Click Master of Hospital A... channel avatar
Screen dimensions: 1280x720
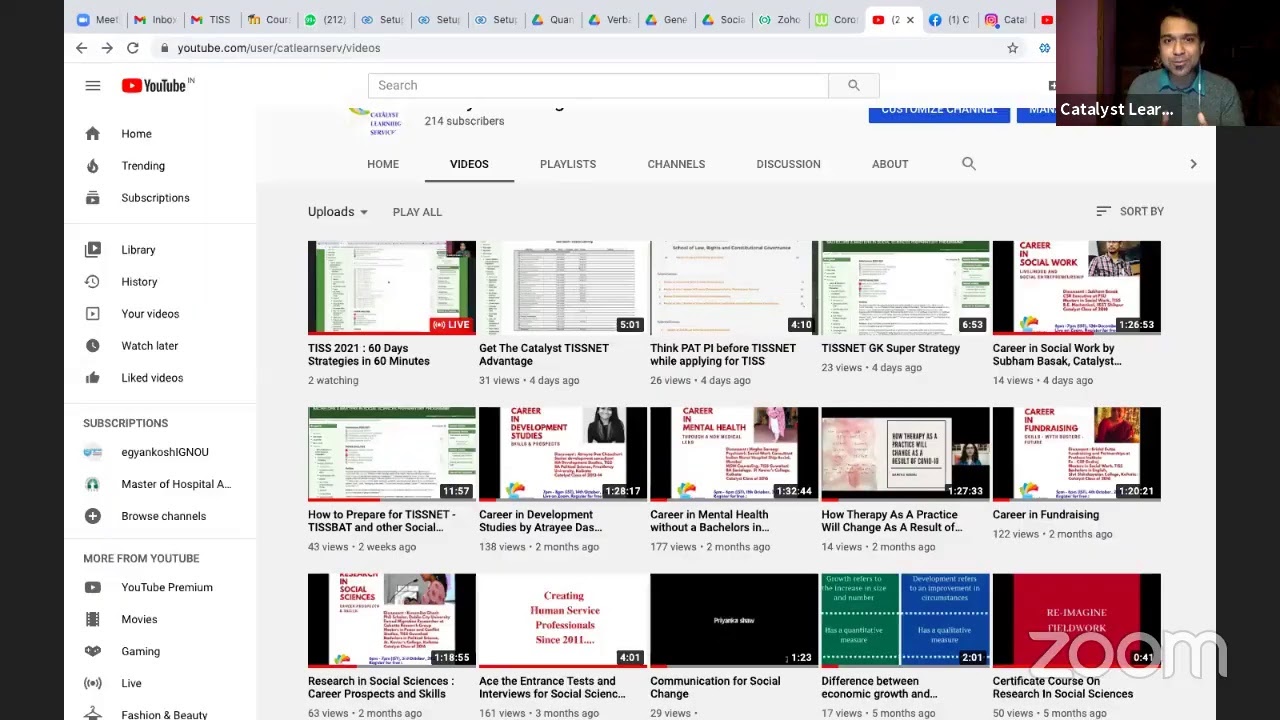pos(93,484)
